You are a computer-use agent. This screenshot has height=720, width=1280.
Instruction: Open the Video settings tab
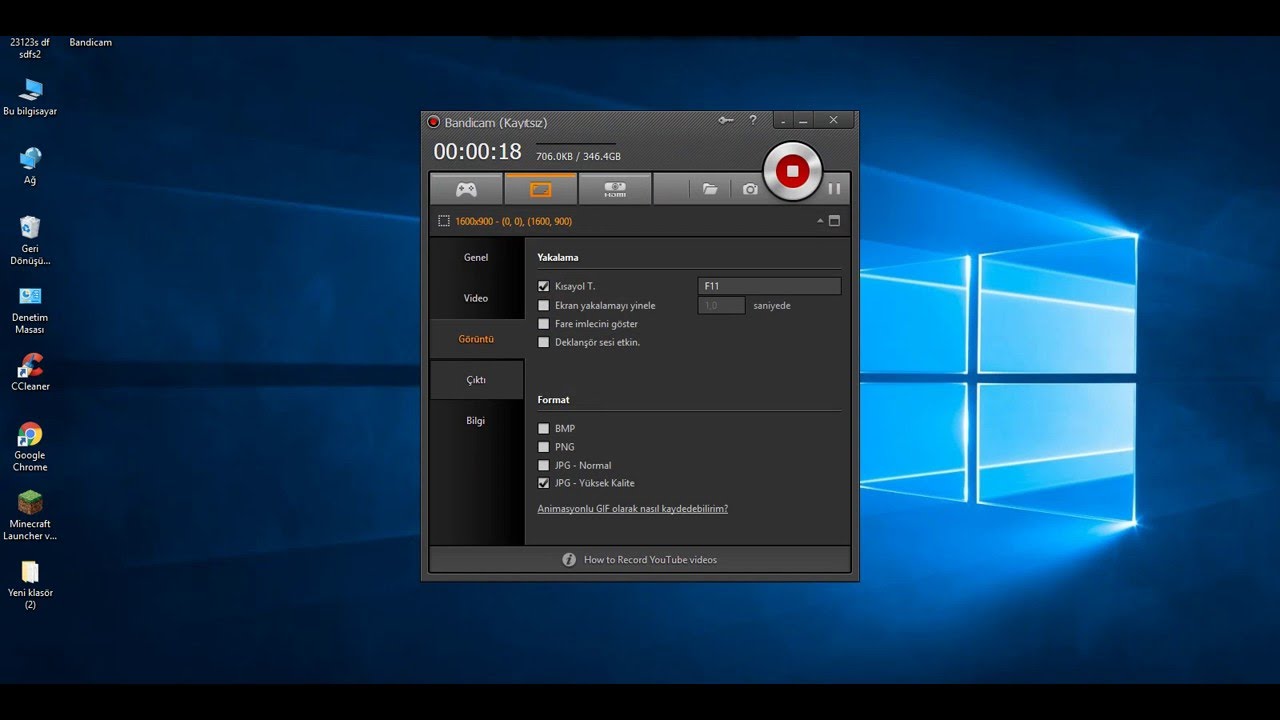click(x=476, y=298)
